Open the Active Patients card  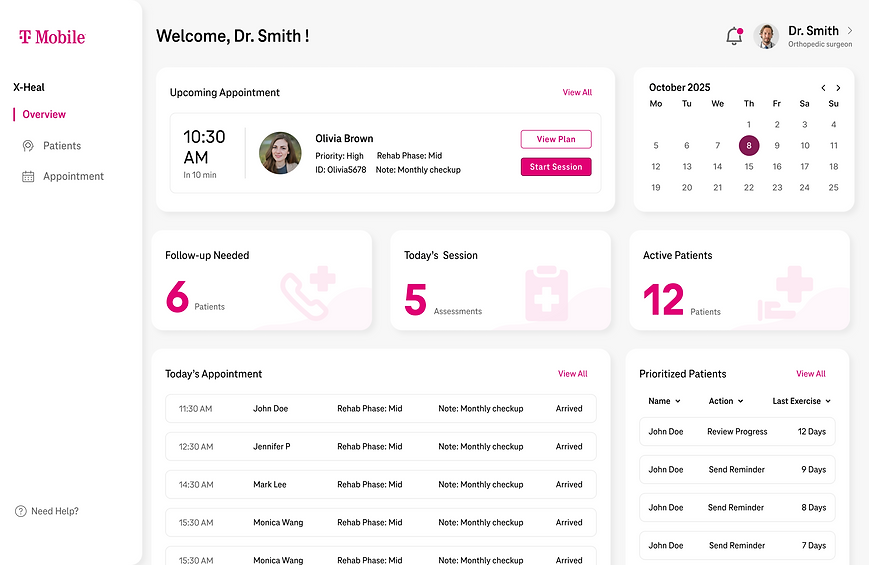(739, 281)
